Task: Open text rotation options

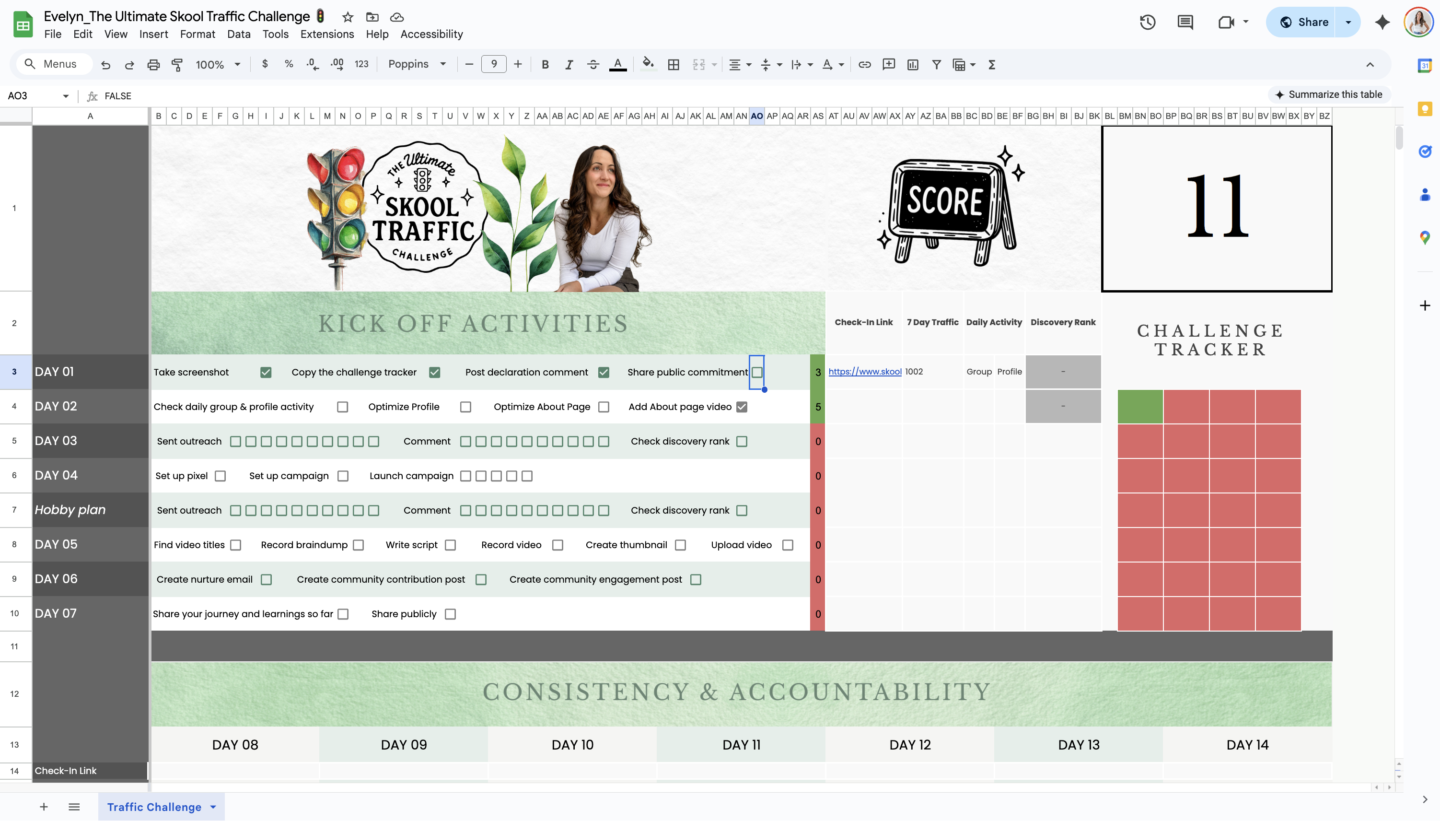Action: (x=831, y=64)
